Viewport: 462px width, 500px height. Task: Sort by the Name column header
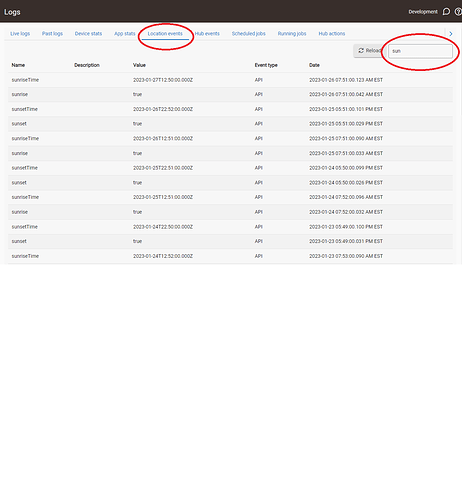(x=18, y=65)
